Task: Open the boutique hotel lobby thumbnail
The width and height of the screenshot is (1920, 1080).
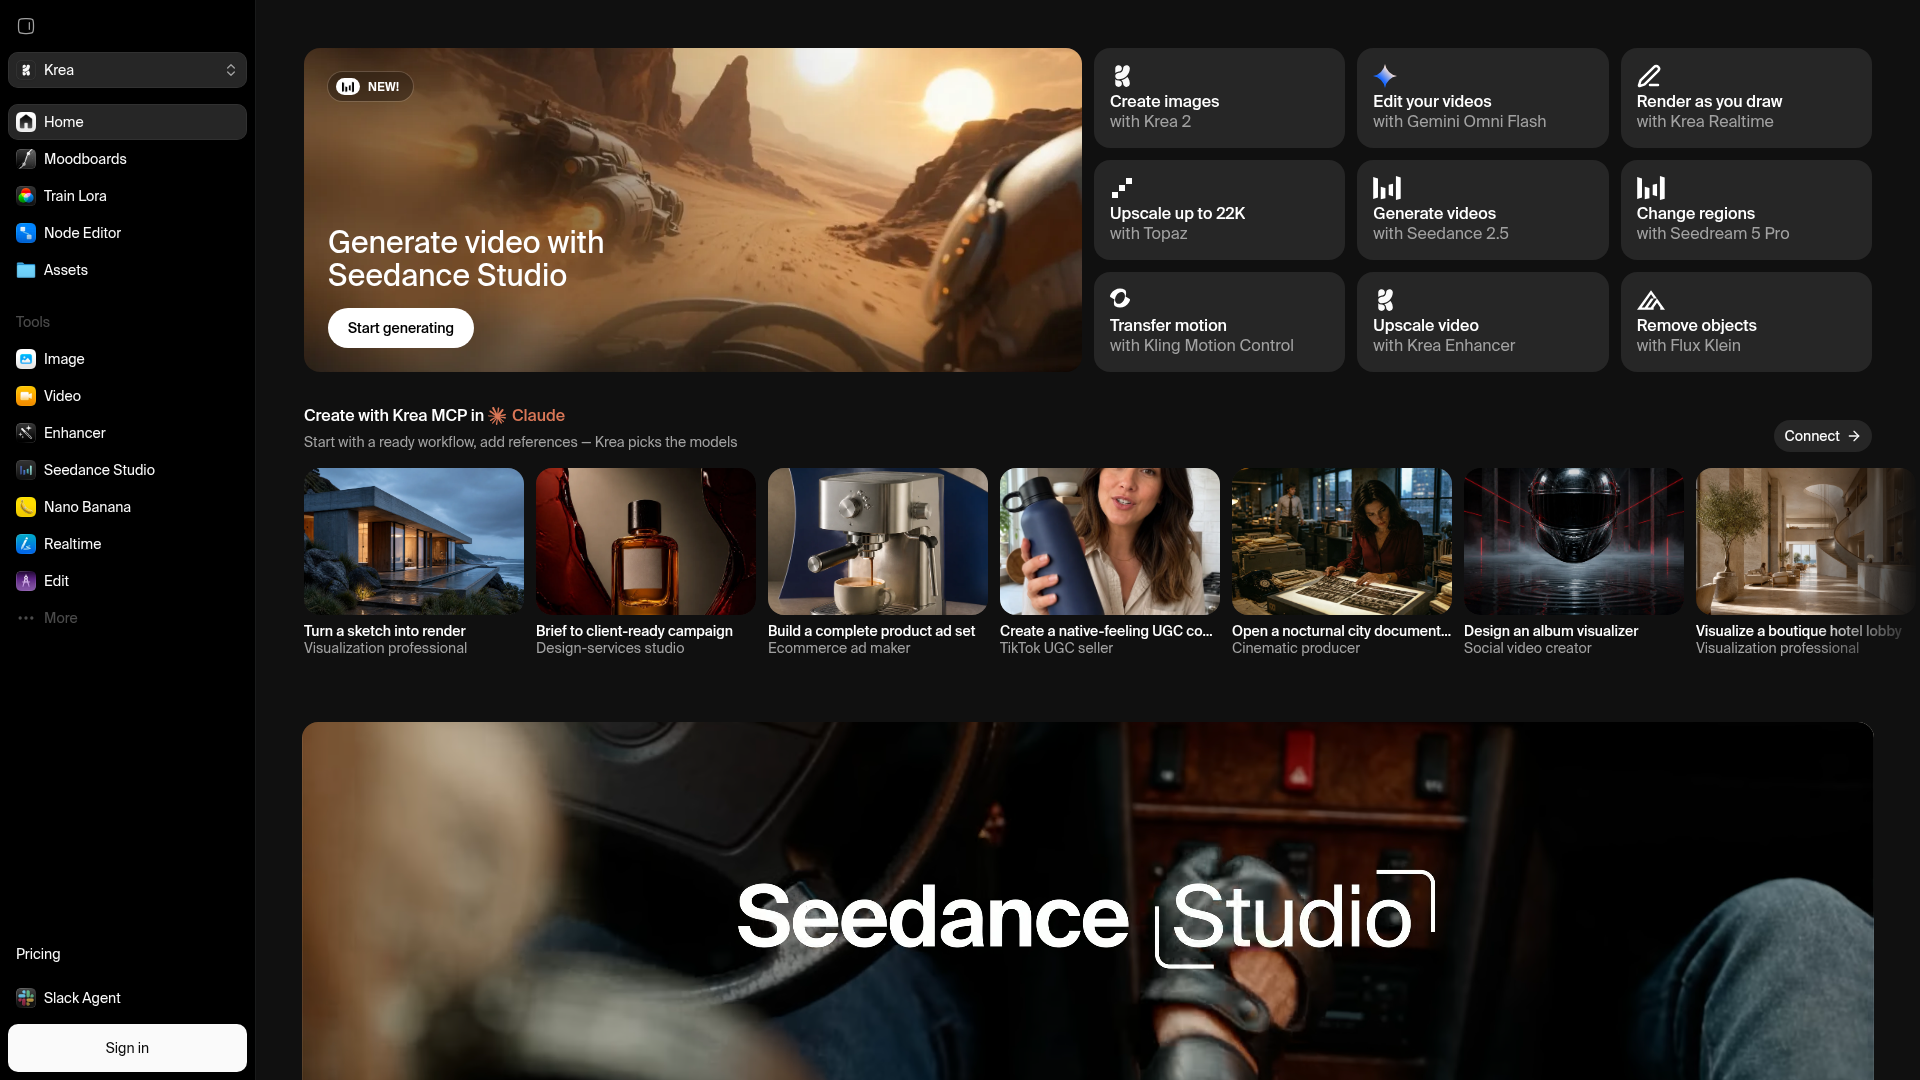Action: [x=1806, y=541]
